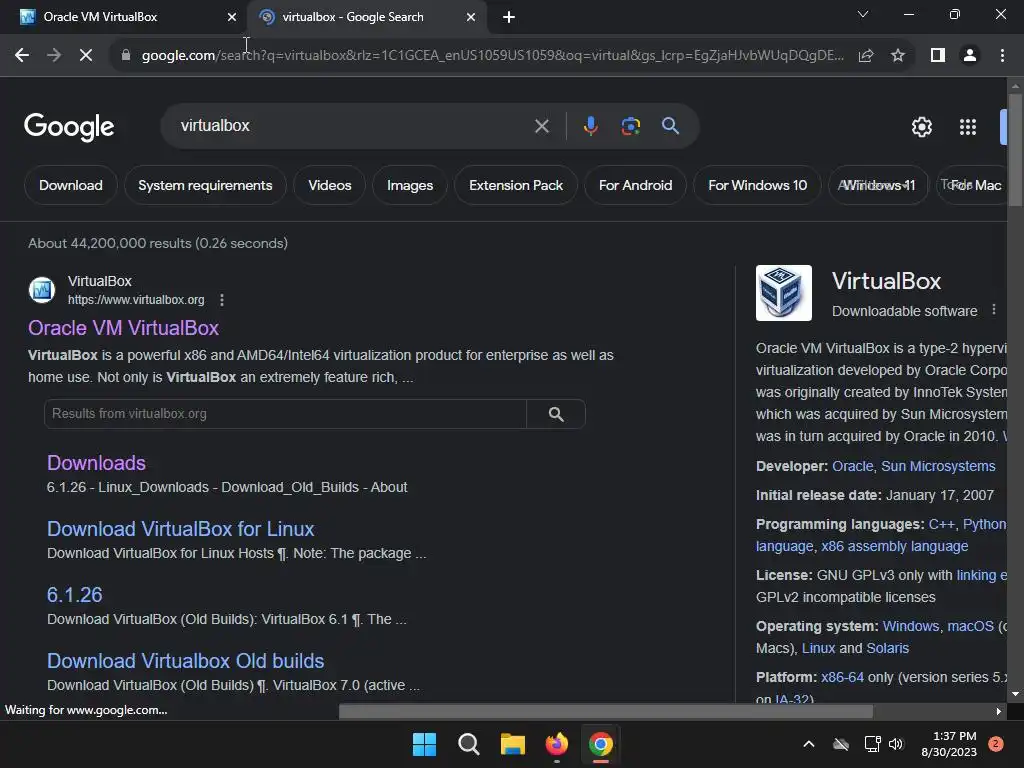Open the Downloads sitelink
Viewport: 1024px width, 768px height.
[96, 463]
